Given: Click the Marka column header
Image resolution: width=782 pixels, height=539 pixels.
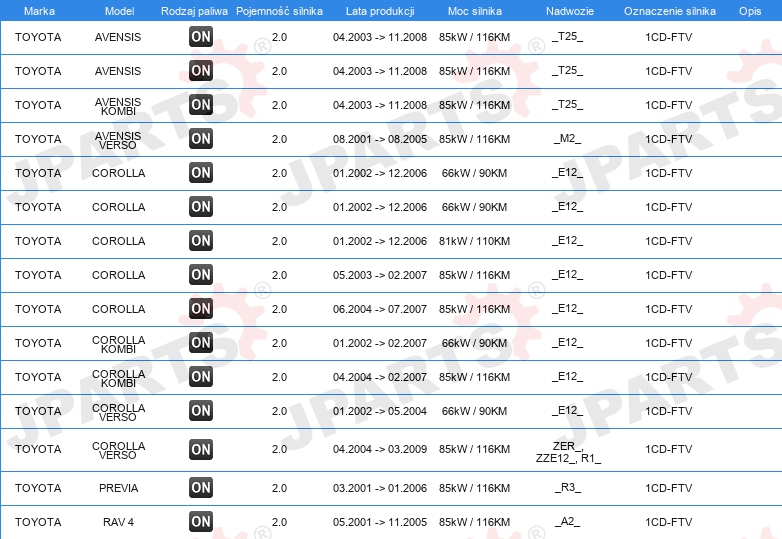Looking at the screenshot, I should coord(39,11).
